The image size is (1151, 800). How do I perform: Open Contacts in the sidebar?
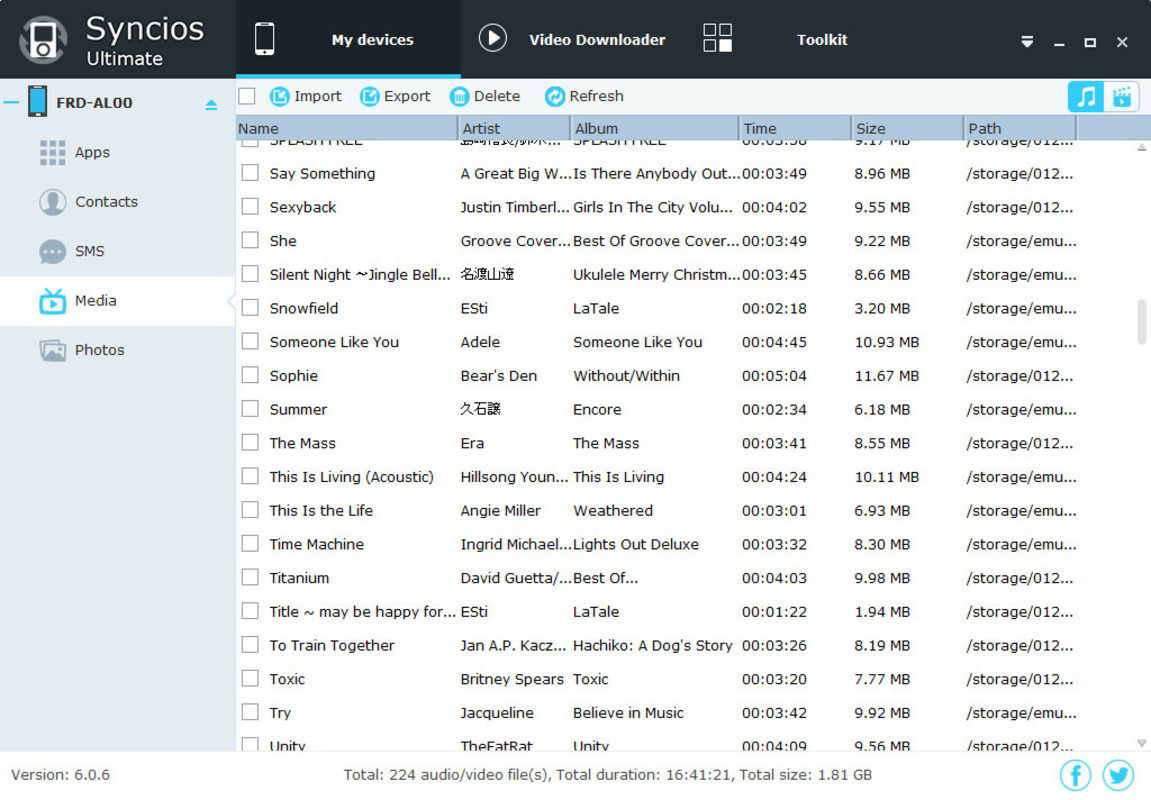click(88, 202)
